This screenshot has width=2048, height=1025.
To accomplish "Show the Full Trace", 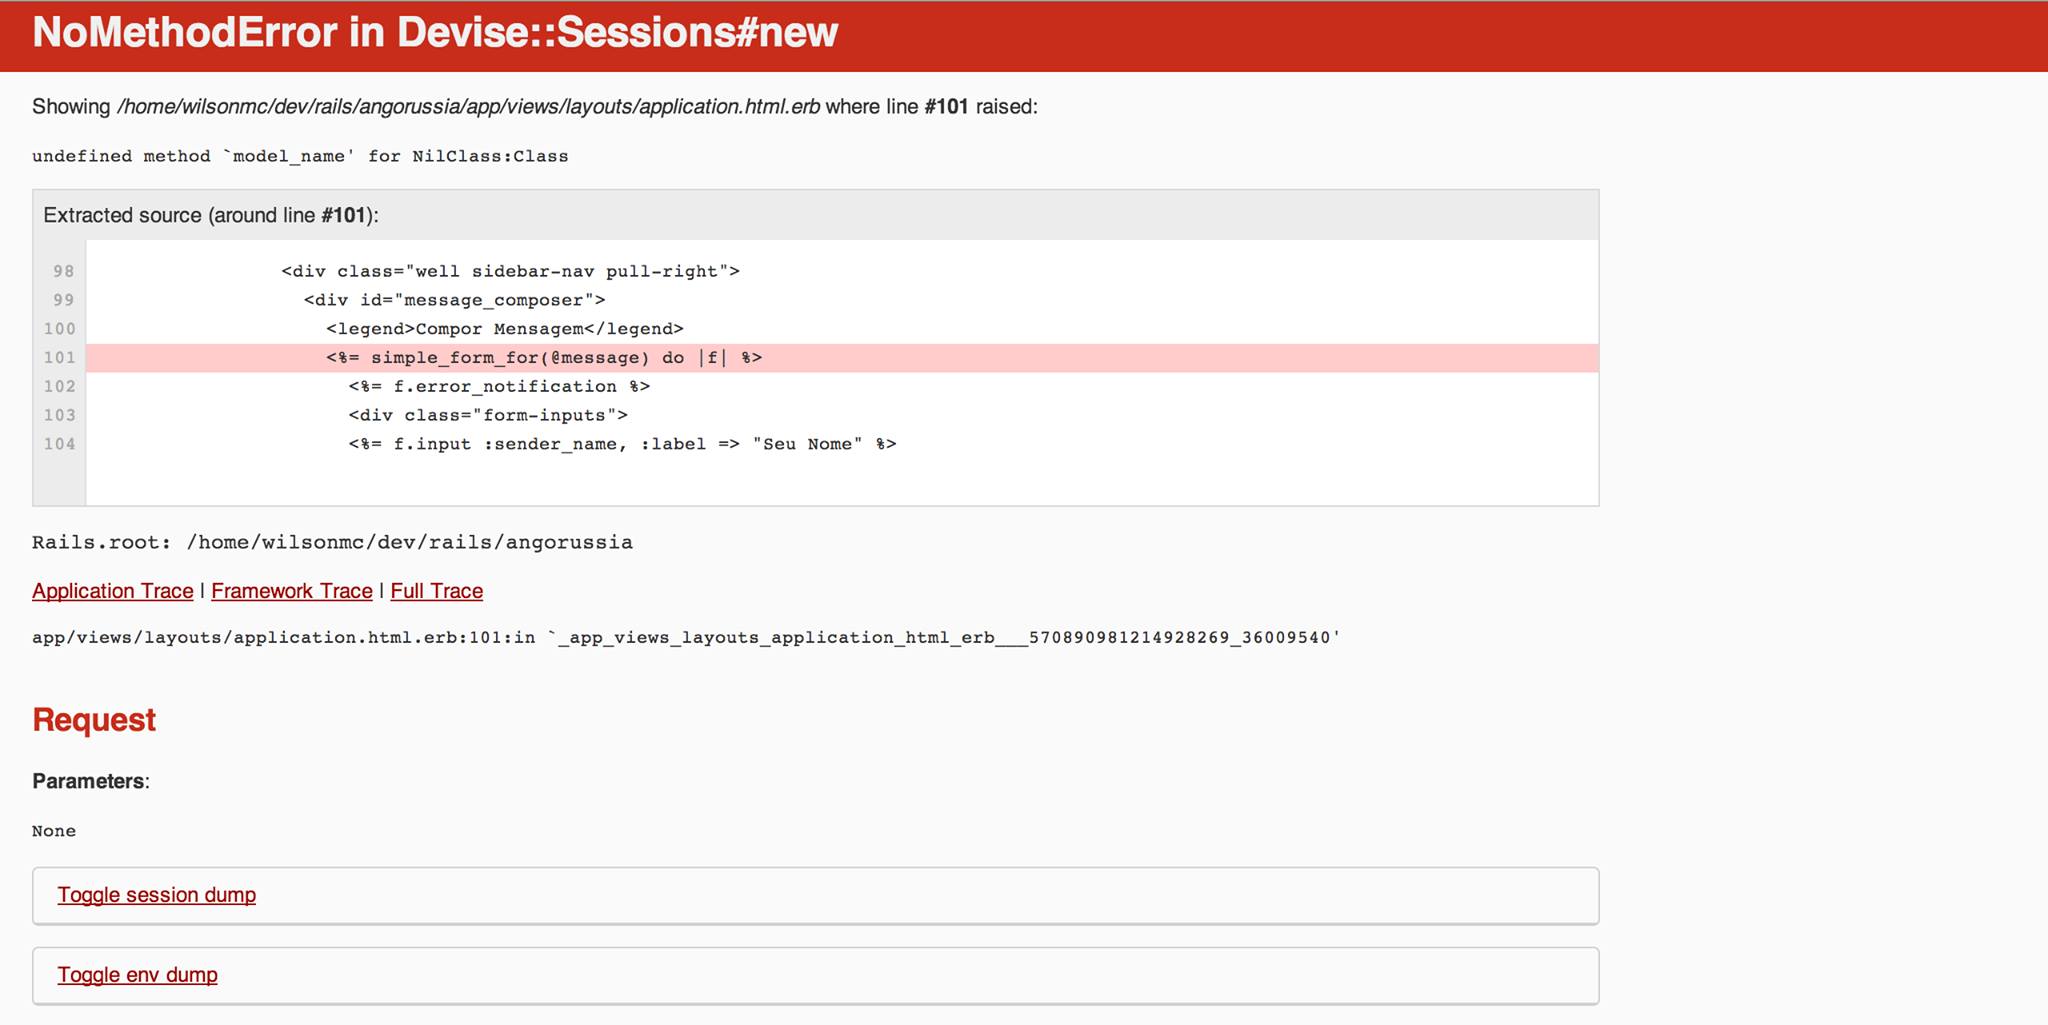I will [x=436, y=591].
